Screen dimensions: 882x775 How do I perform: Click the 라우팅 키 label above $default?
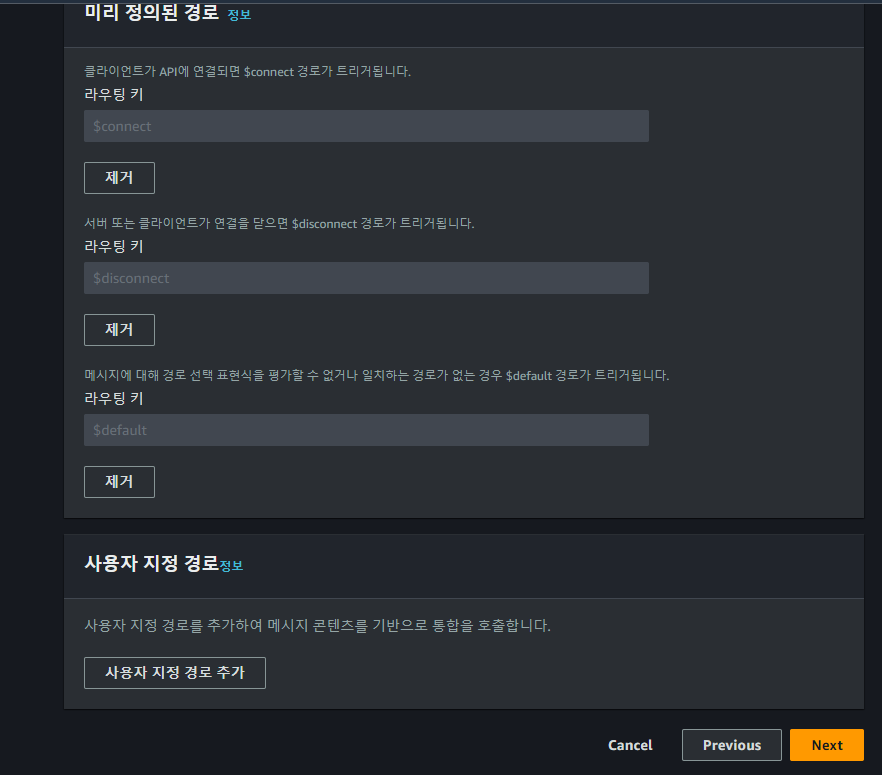tap(112, 398)
